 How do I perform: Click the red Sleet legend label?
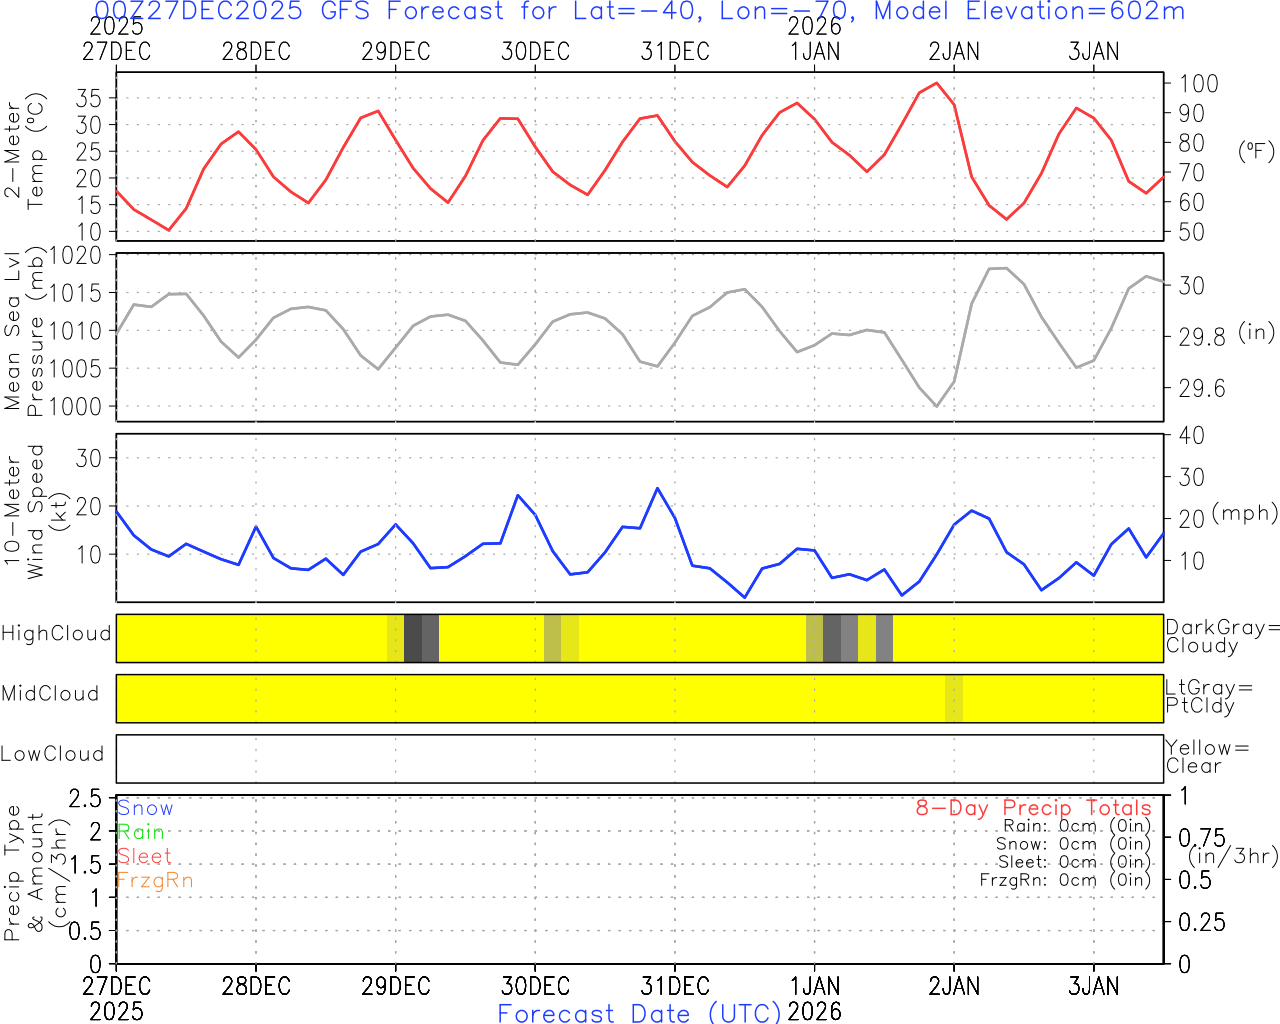144,856
